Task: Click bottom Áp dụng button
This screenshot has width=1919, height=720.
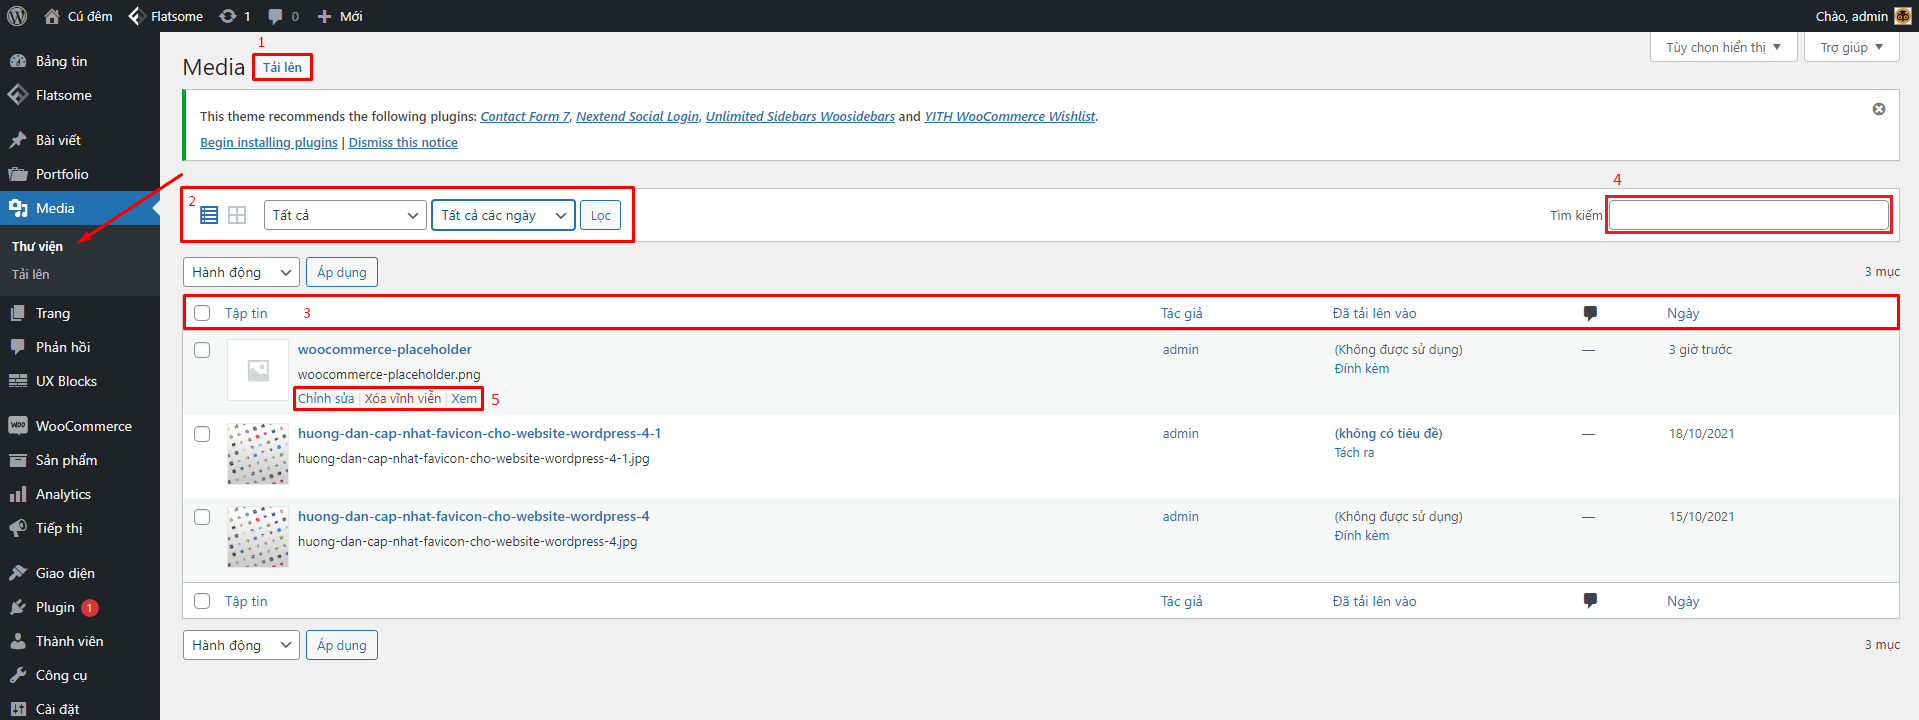Action: click(342, 645)
